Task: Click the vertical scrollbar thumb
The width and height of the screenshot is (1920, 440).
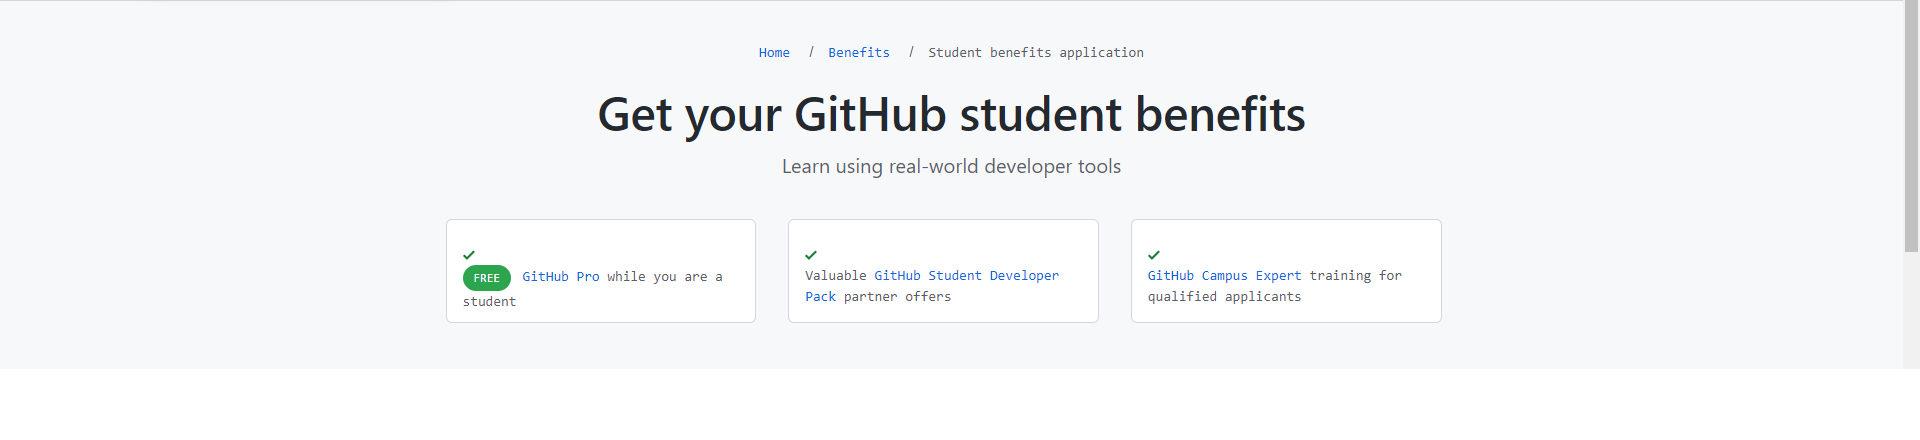Action: coord(1911,125)
